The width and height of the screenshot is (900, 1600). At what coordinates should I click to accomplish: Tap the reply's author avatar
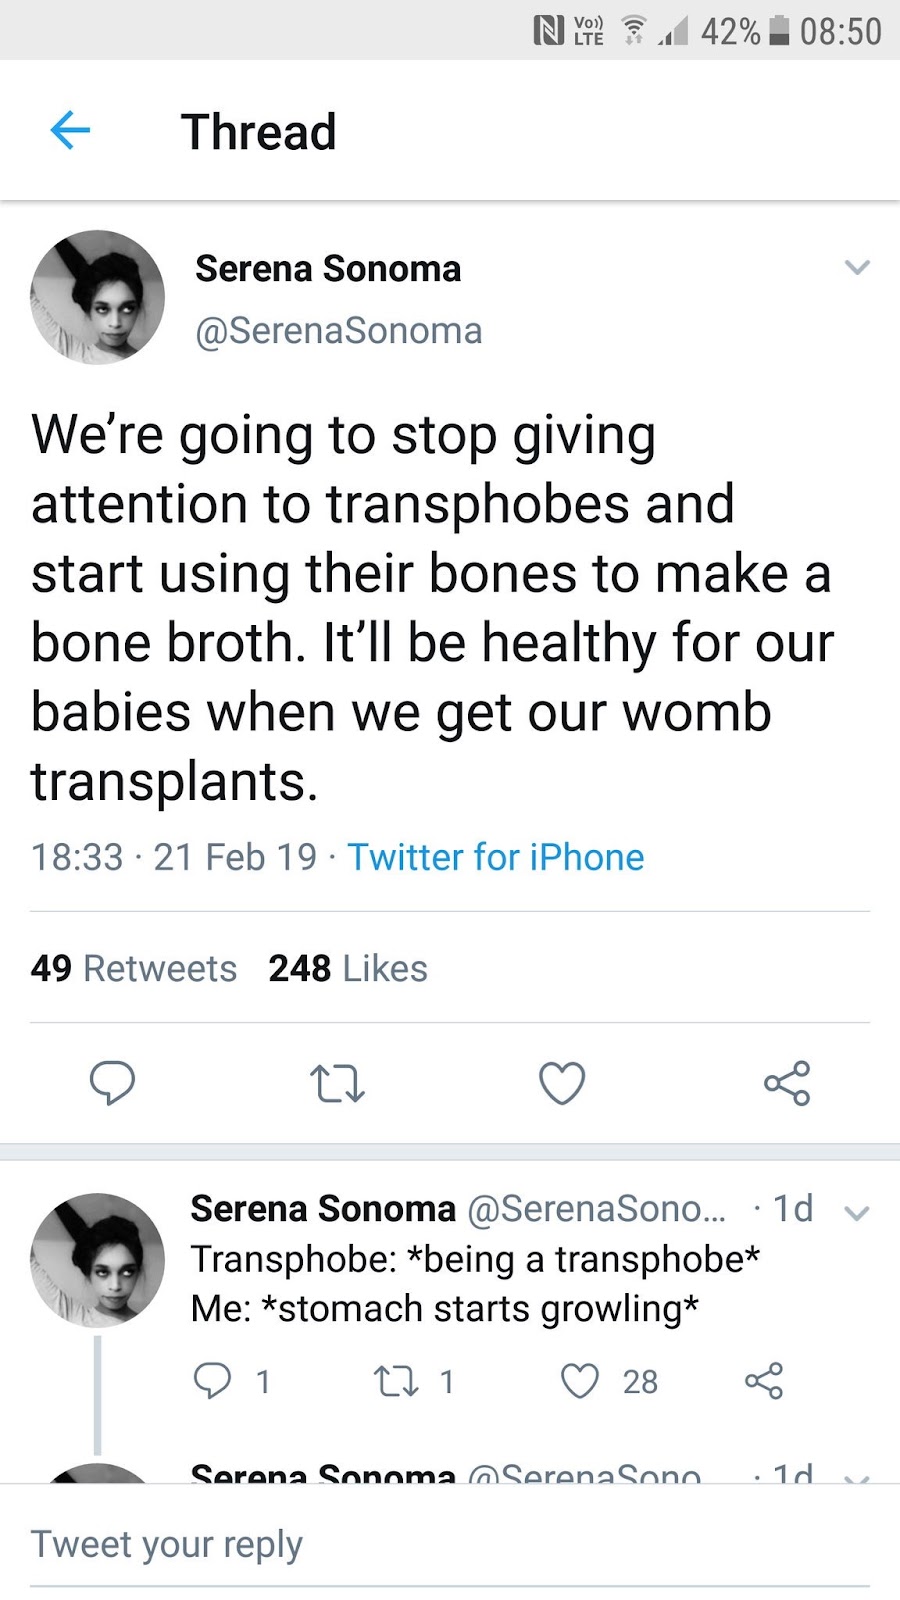click(97, 1259)
